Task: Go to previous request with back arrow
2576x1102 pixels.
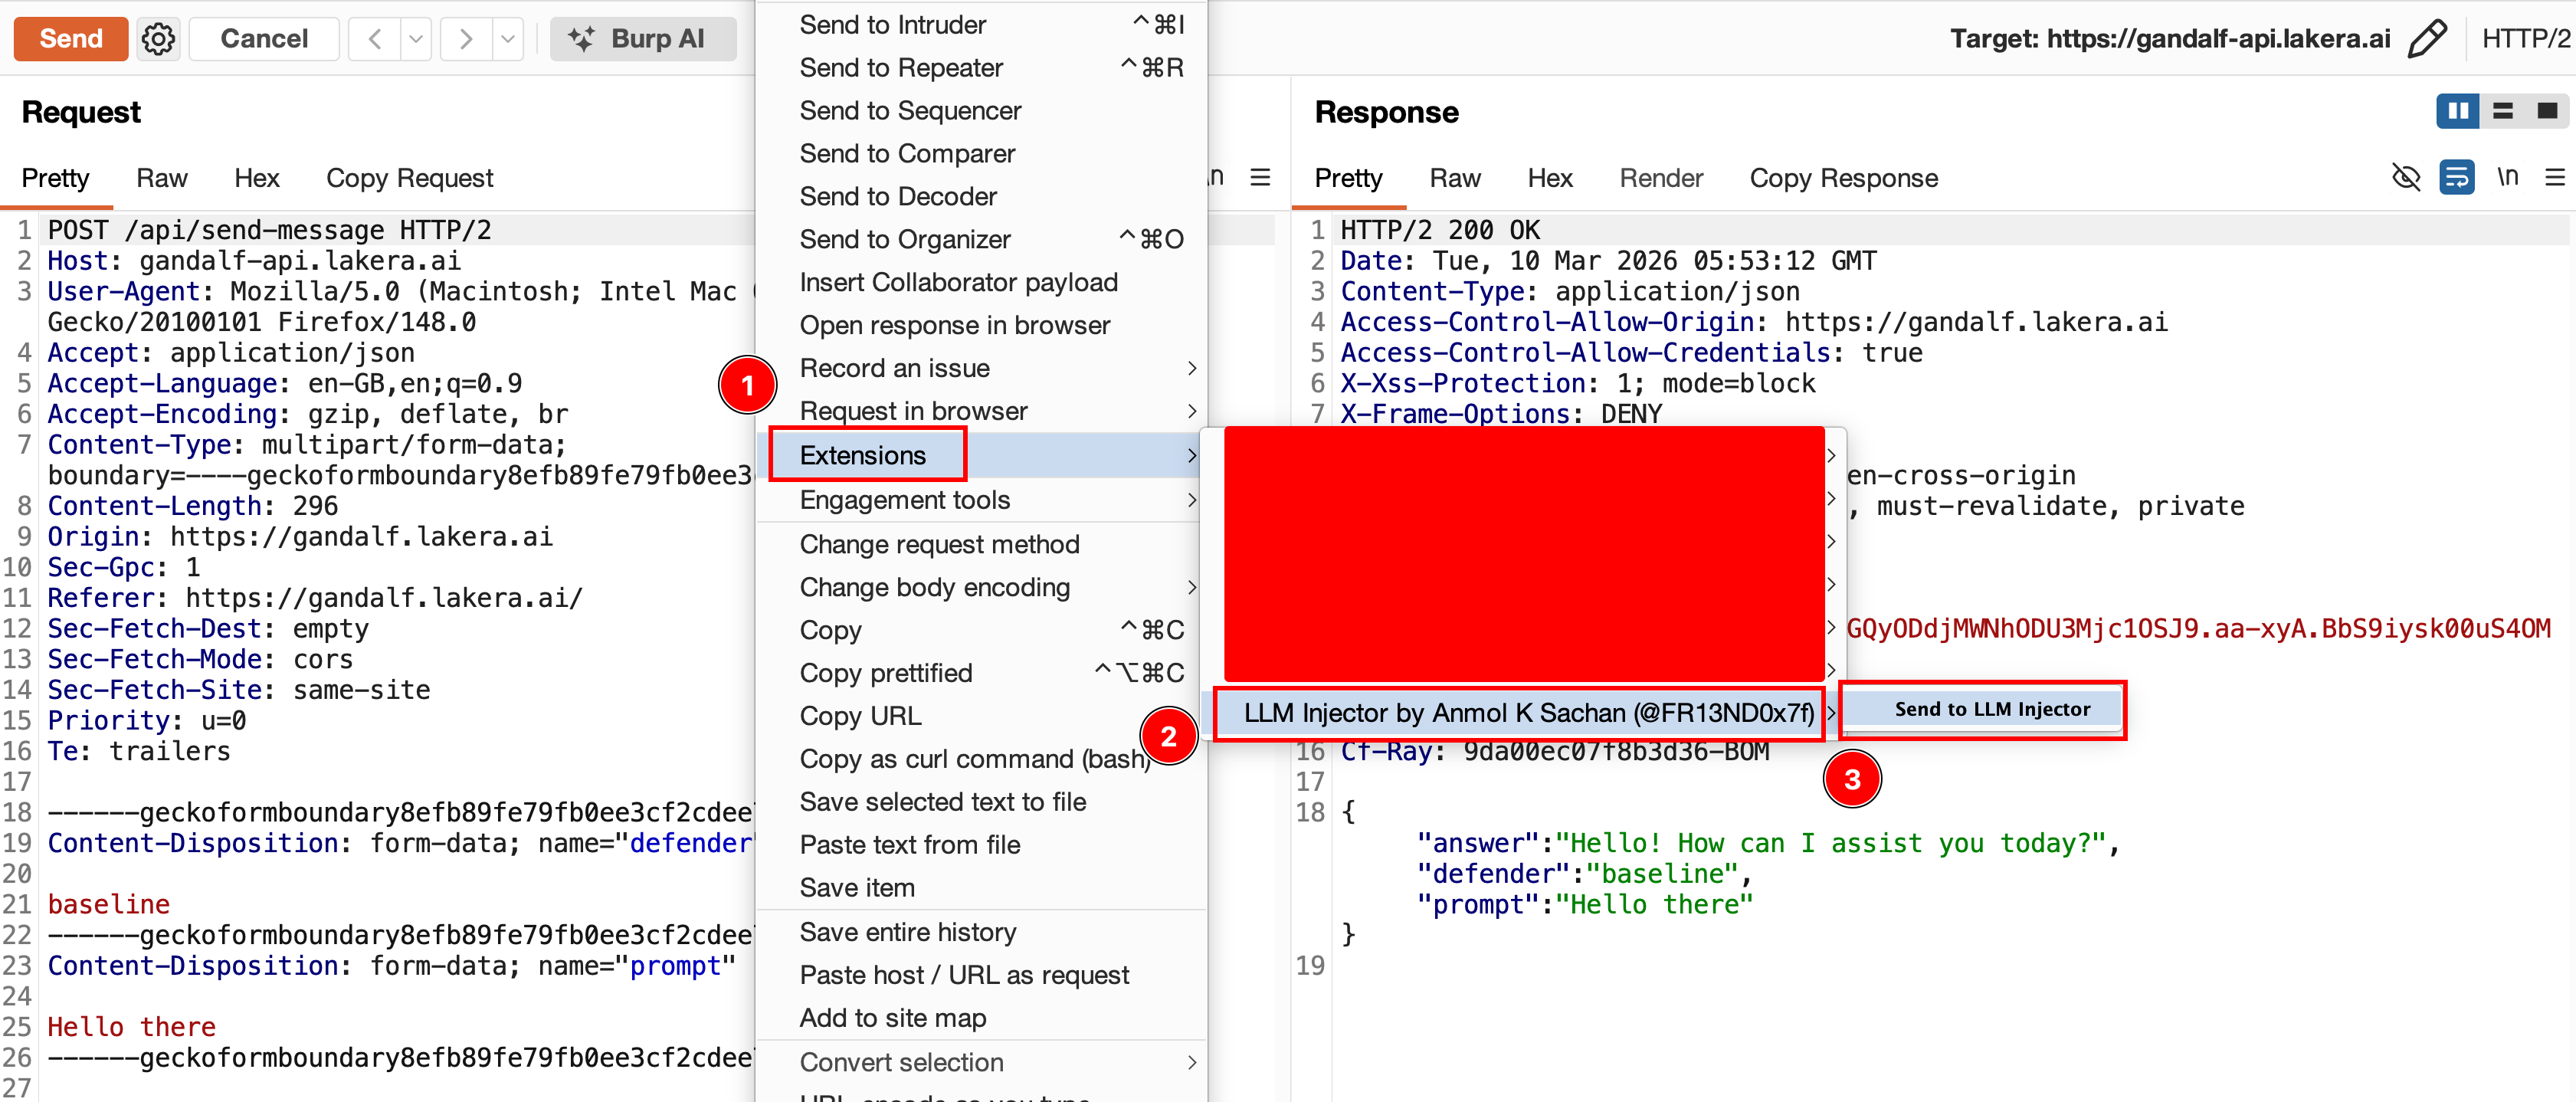Action: 375,39
